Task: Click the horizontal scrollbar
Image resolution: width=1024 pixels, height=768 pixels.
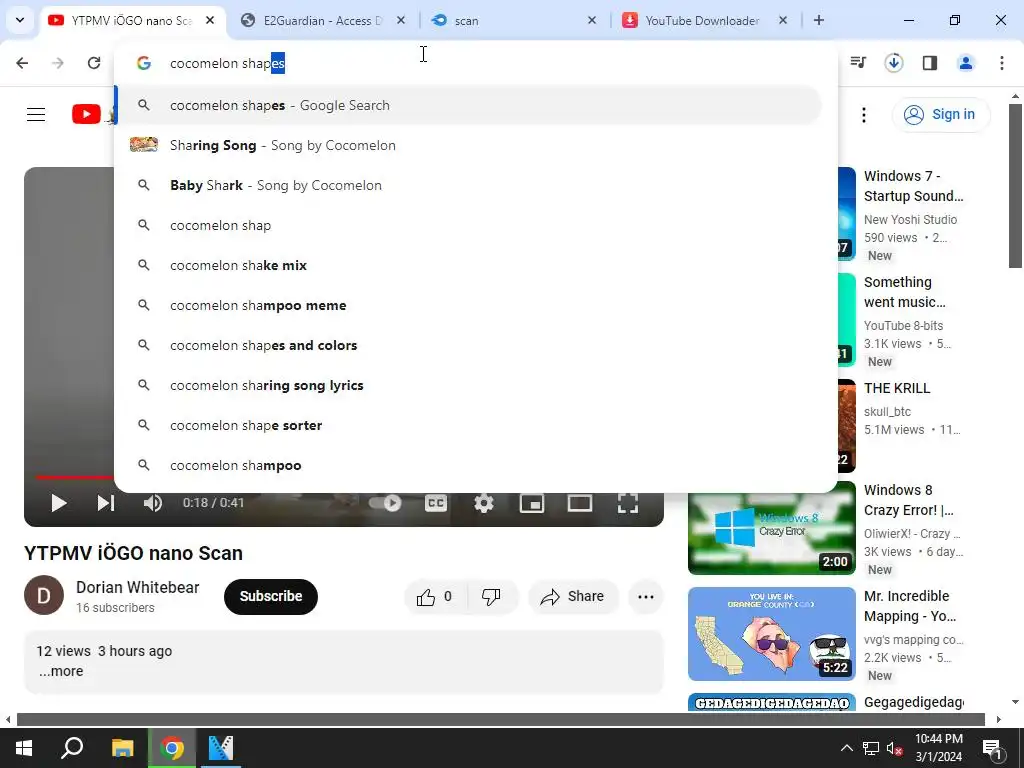Action: (x=500, y=719)
